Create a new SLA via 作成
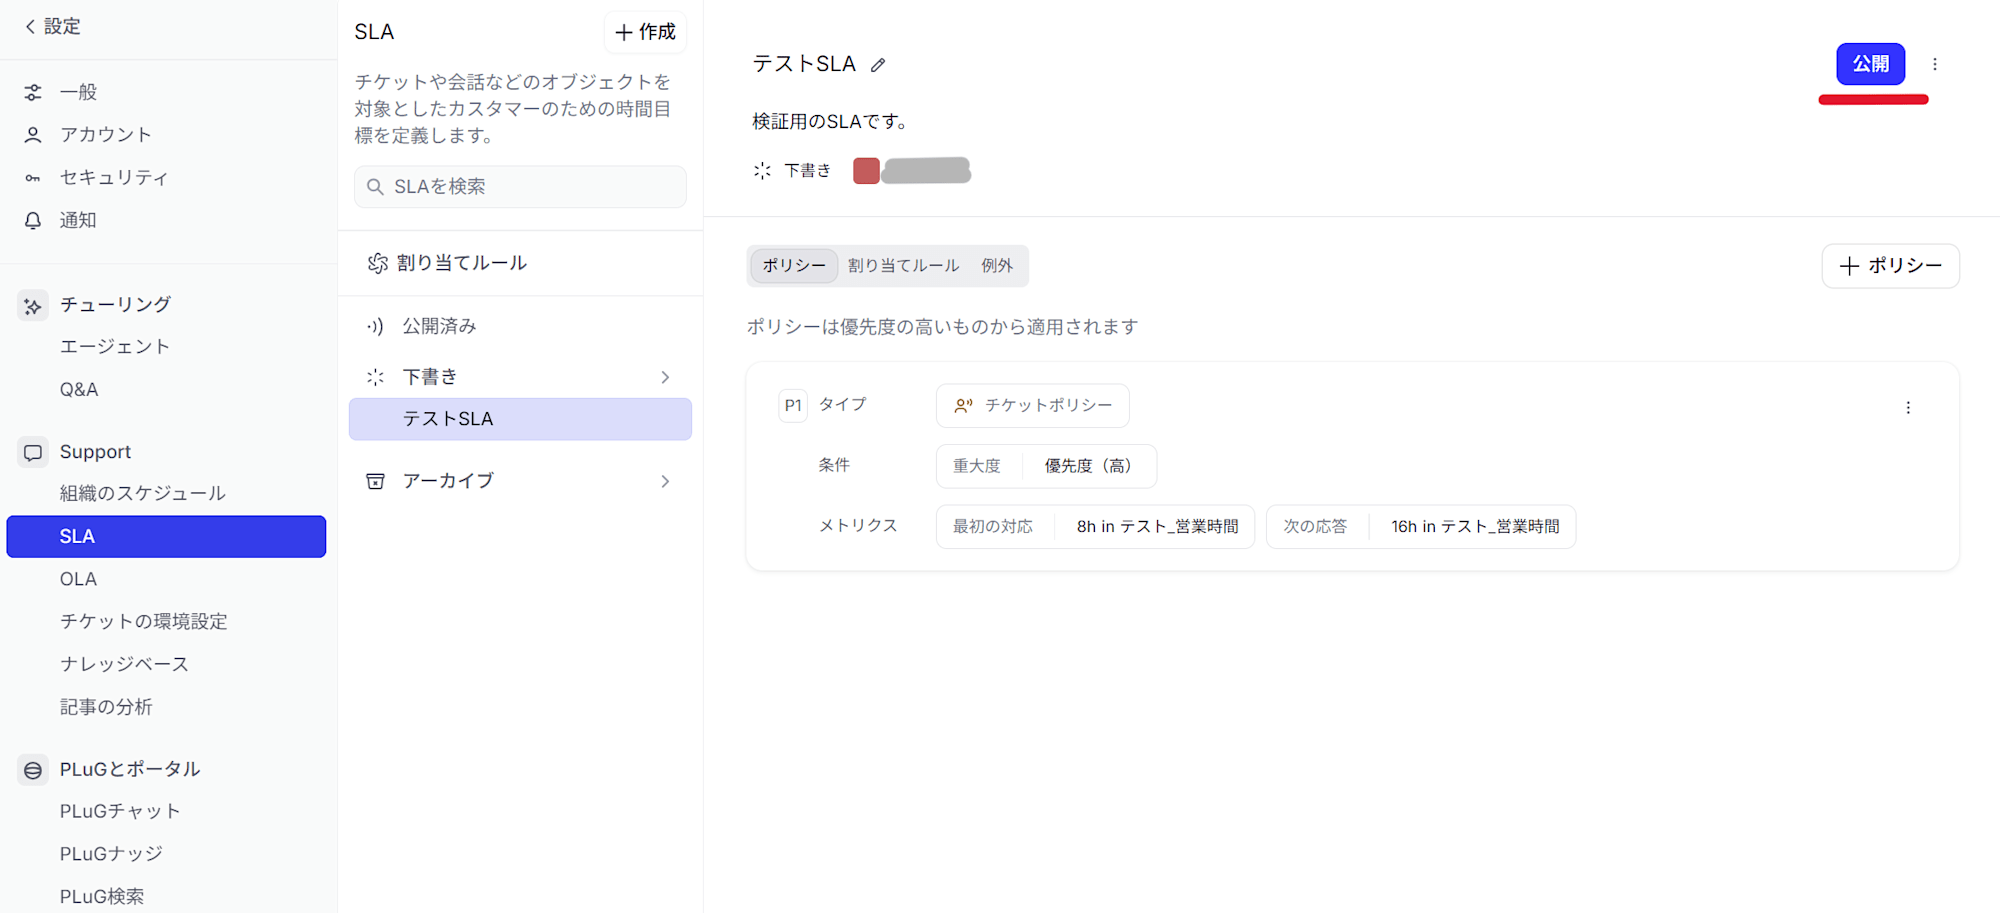Image resolution: width=2000 pixels, height=913 pixels. click(645, 32)
